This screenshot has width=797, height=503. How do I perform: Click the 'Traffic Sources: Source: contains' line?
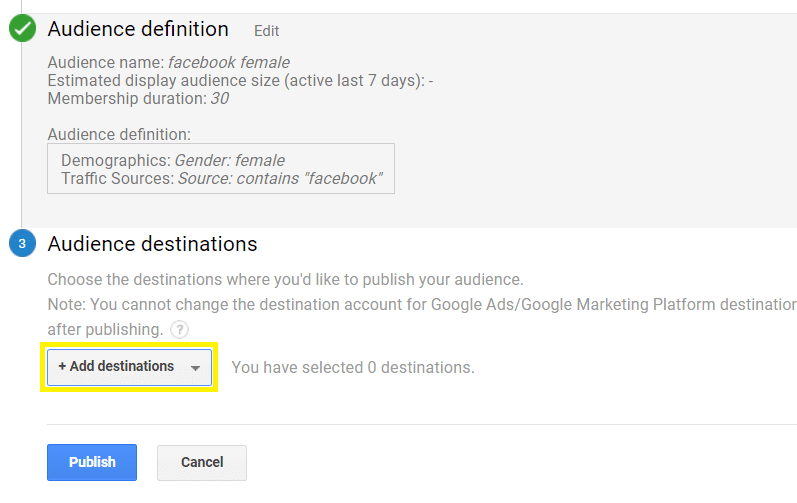pos(222,179)
